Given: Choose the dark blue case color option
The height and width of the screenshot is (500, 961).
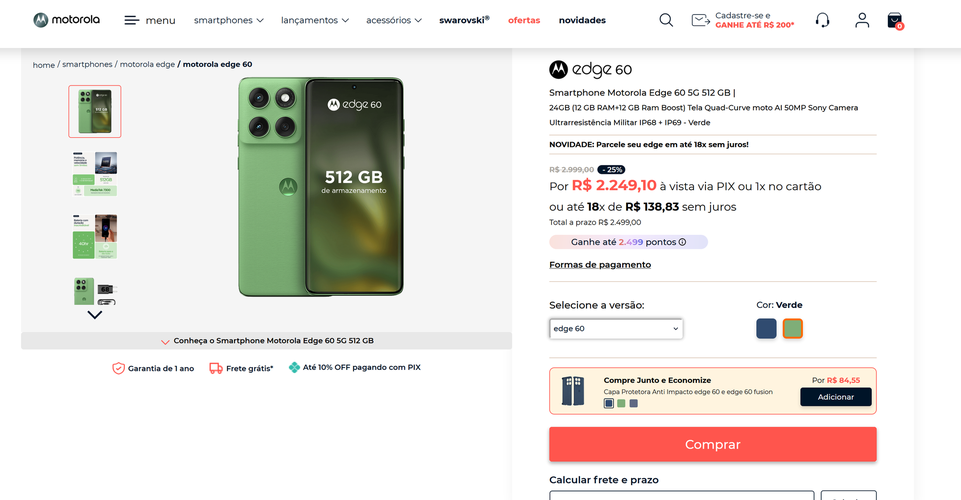Looking at the screenshot, I should (609, 403).
